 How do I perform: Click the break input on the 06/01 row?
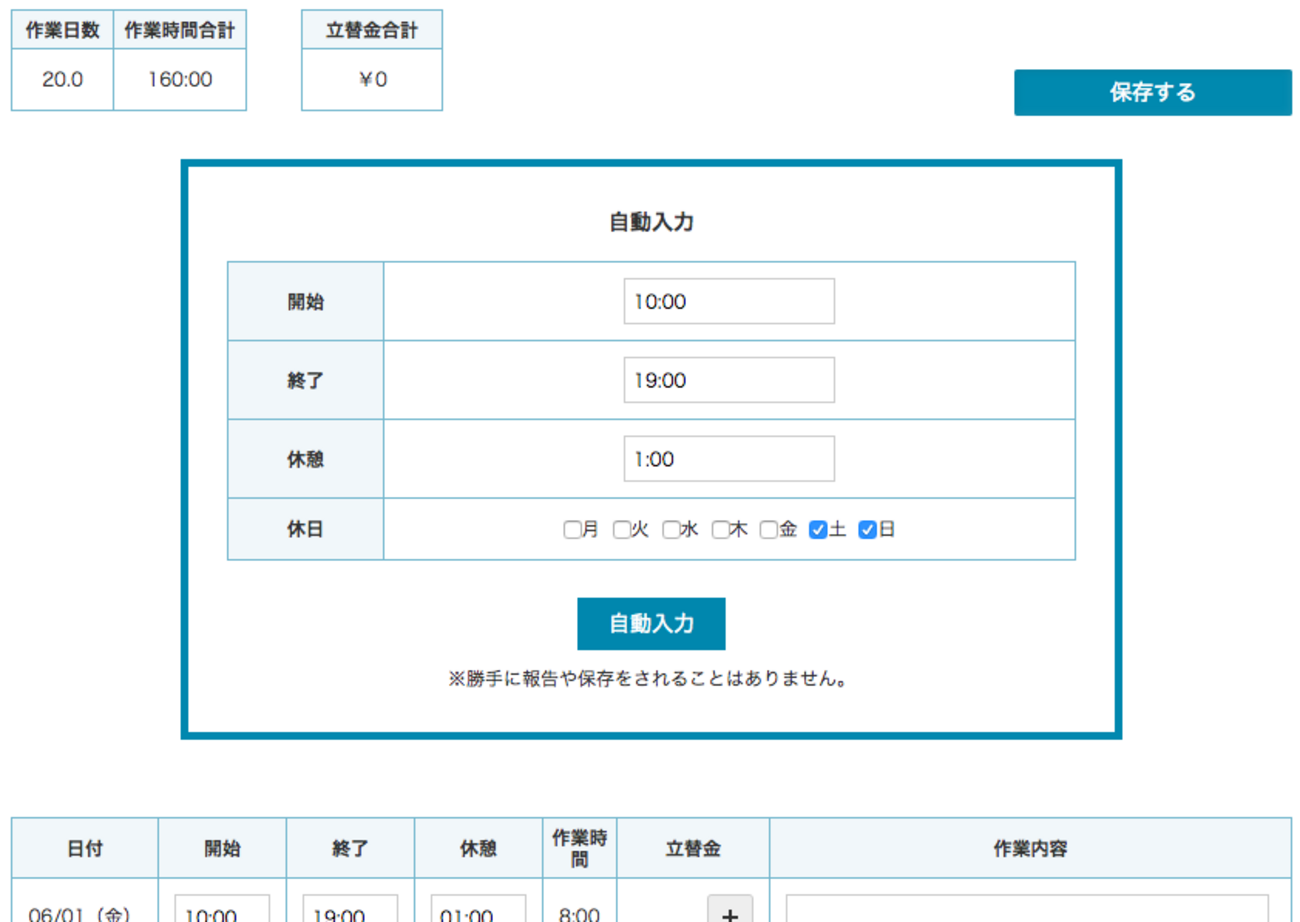click(476, 912)
